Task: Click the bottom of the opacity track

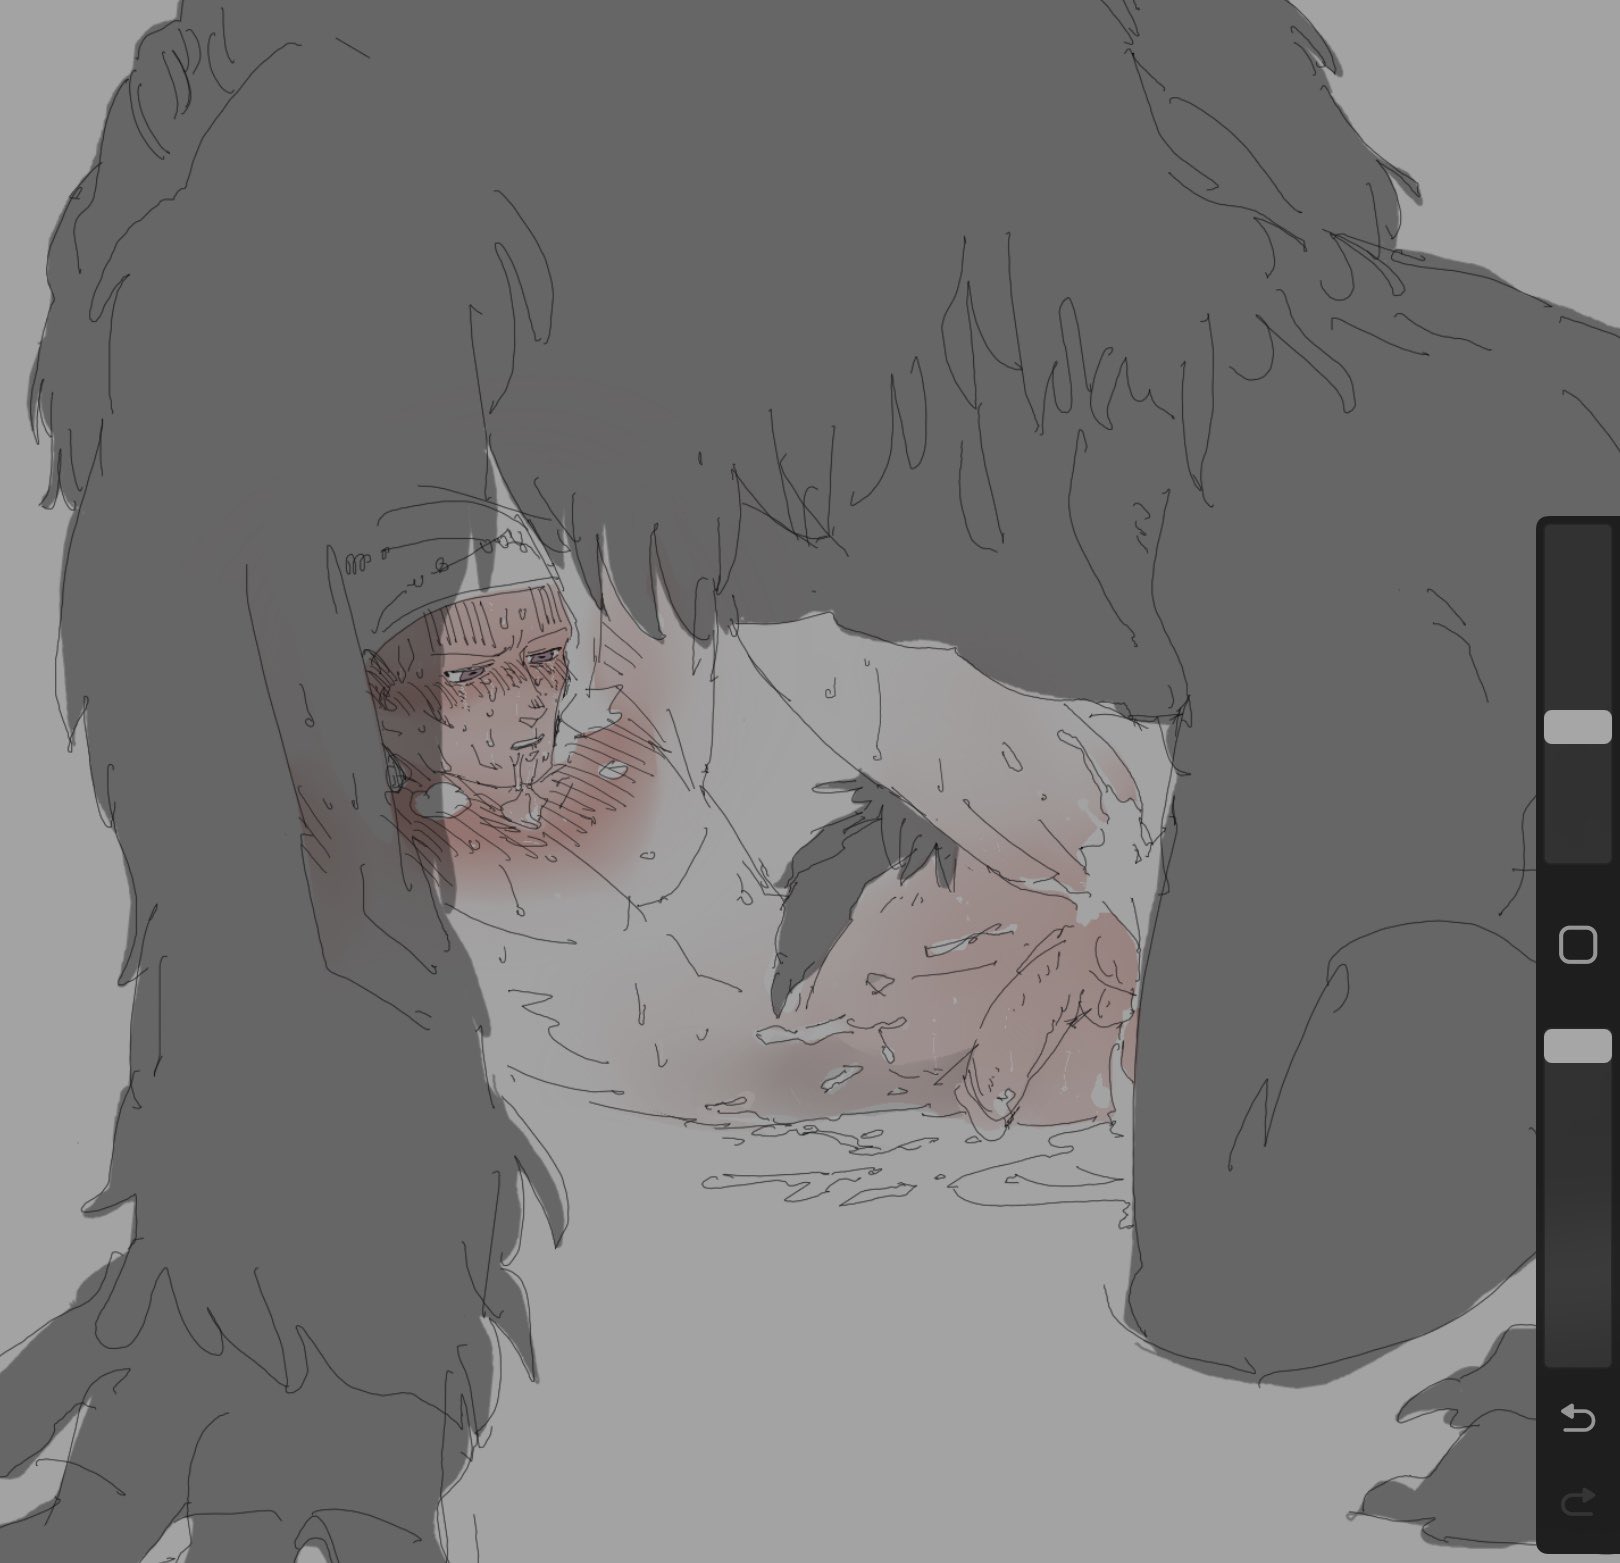Action: tap(1577, 1355)
